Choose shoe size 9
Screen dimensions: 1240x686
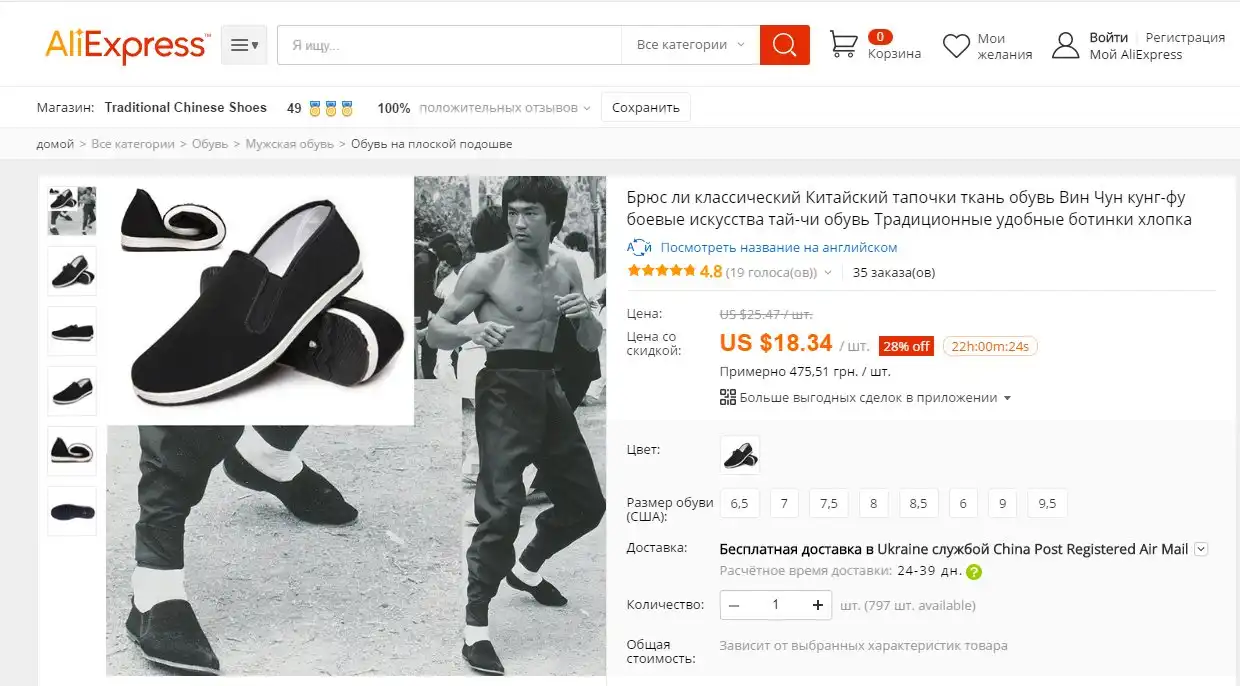pos(1002,503)
